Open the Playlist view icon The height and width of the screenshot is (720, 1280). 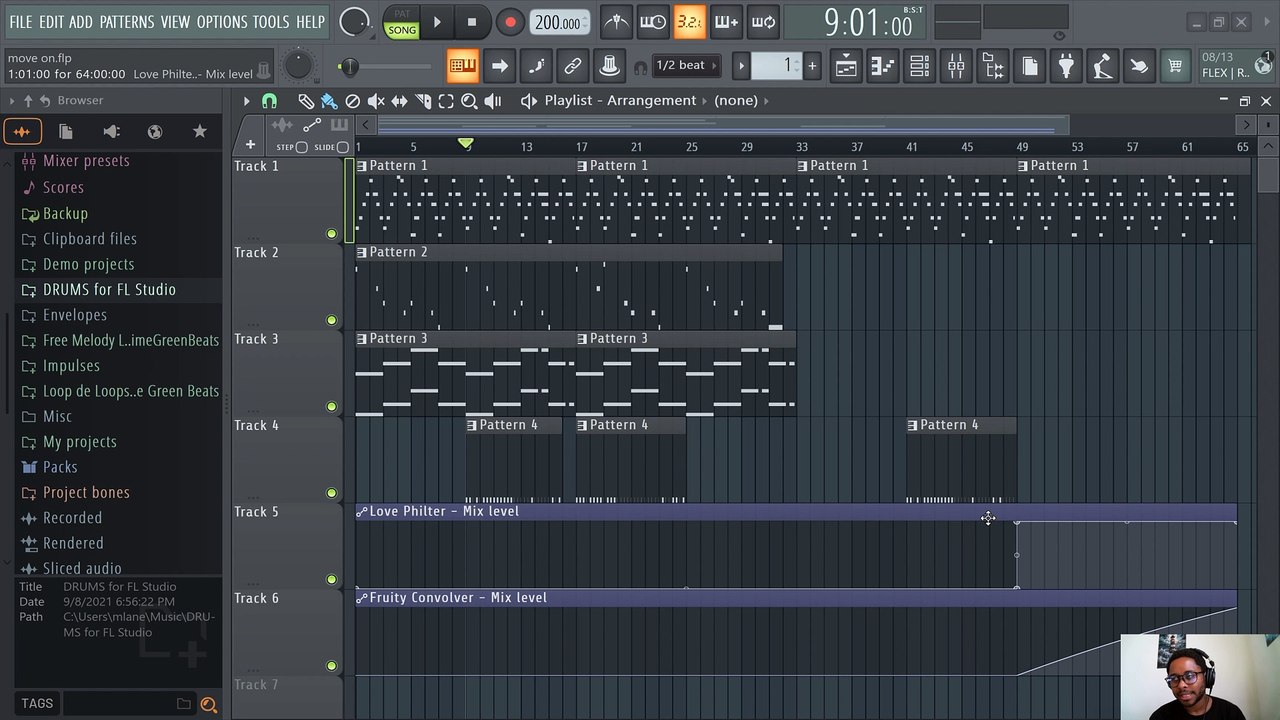click(846, 66)
